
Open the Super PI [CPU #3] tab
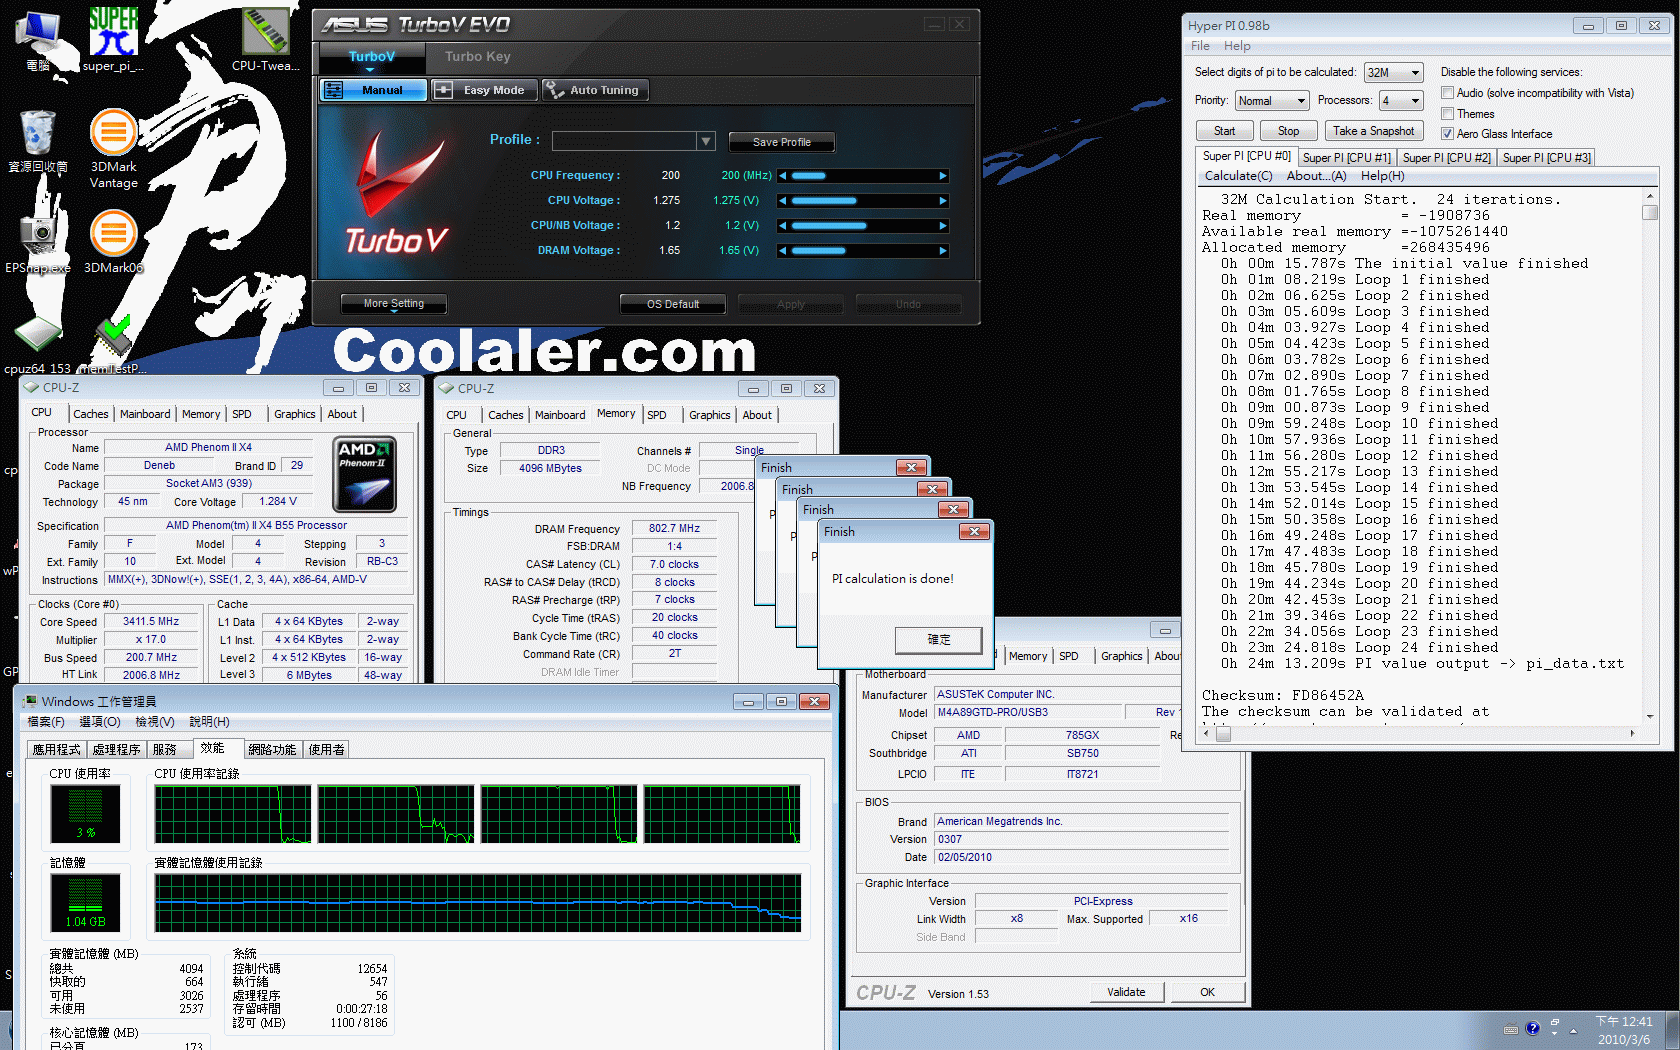click(x=1546, y=158)
